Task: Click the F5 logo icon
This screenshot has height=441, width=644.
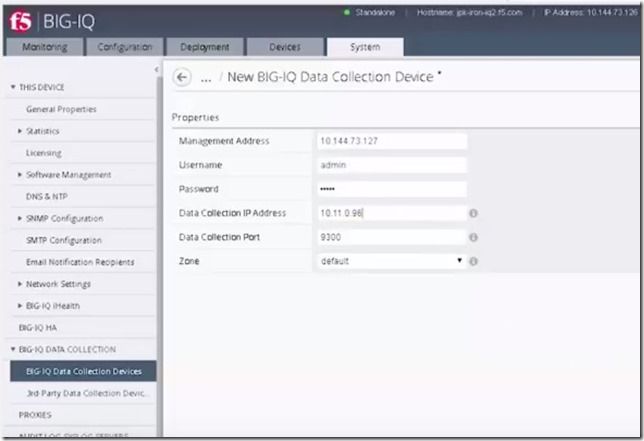Action: [x=20, y=21]
